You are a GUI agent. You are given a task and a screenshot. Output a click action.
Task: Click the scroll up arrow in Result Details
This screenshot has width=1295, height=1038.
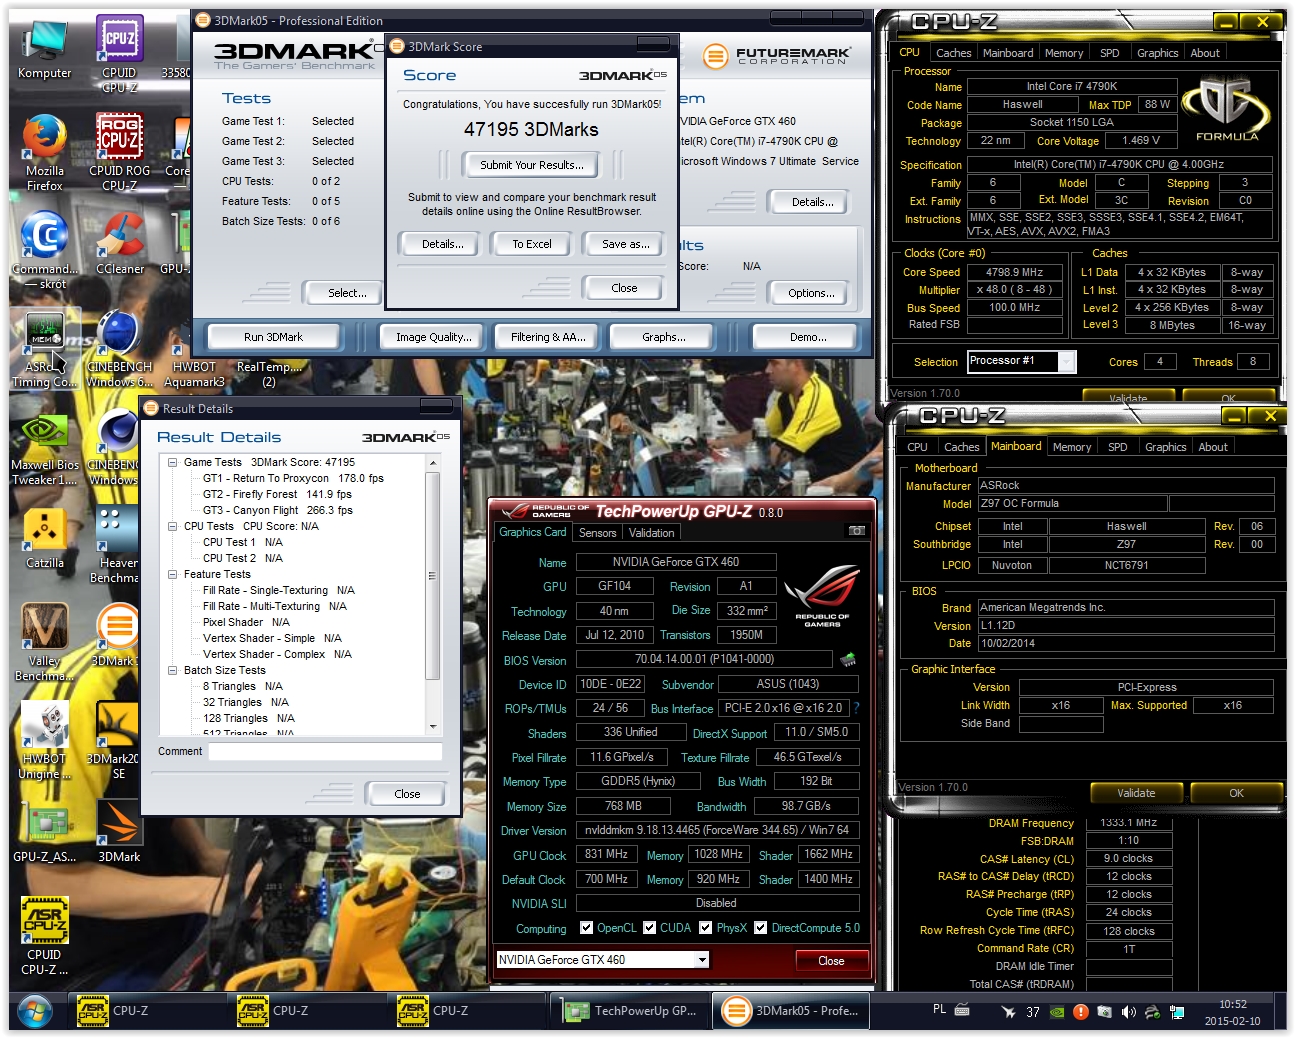(433, 463)
